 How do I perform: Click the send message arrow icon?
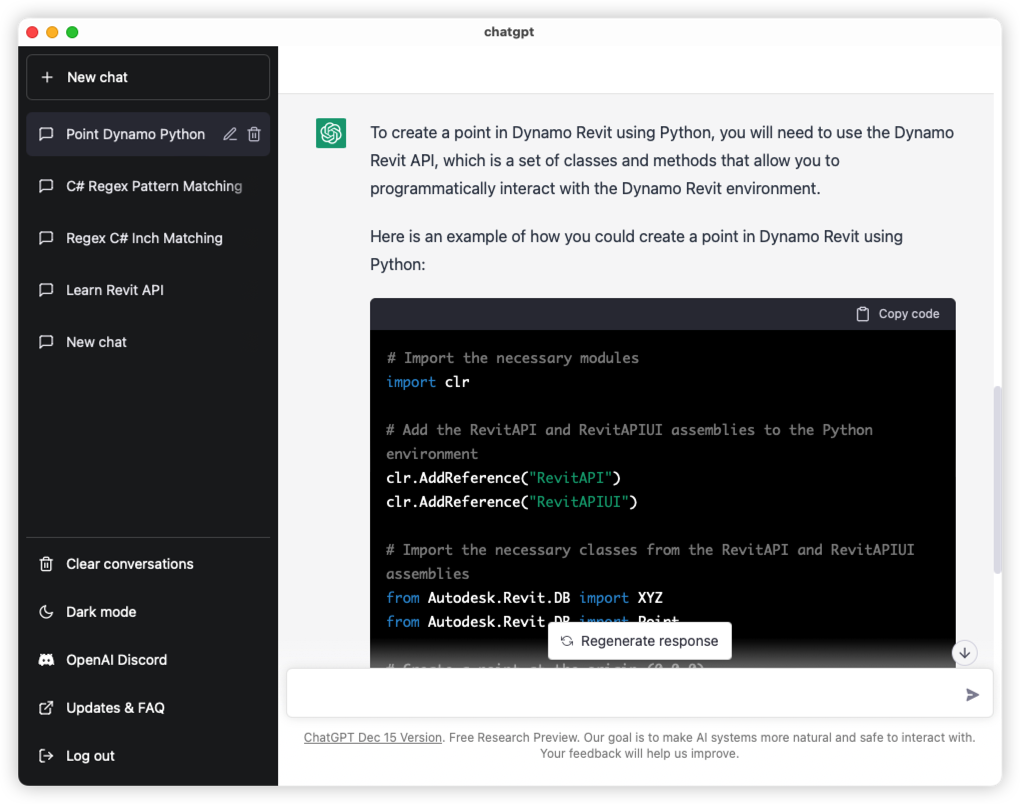972,694
